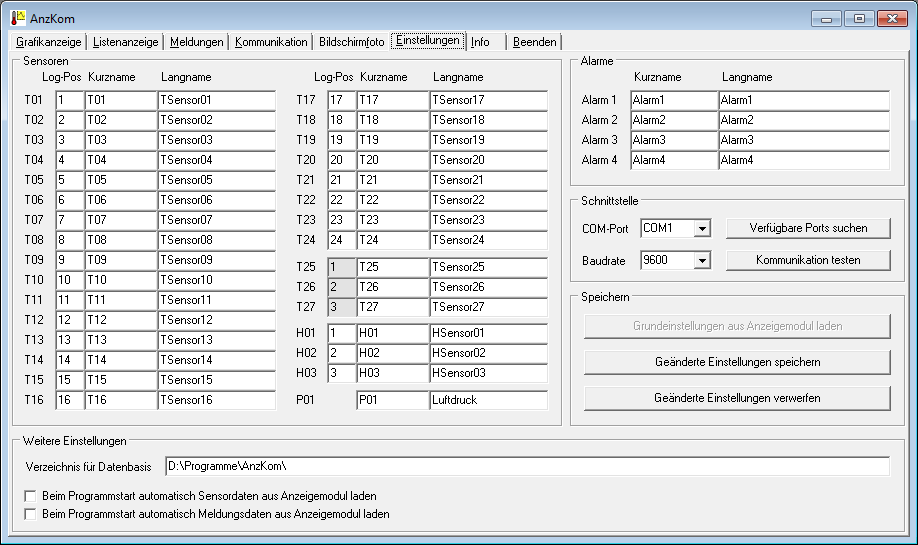Image resolution: width=918 pixels, height=545 pixels.
Task: Open the Bildschirmfoto tab
Action: click(x=351, y=42)
